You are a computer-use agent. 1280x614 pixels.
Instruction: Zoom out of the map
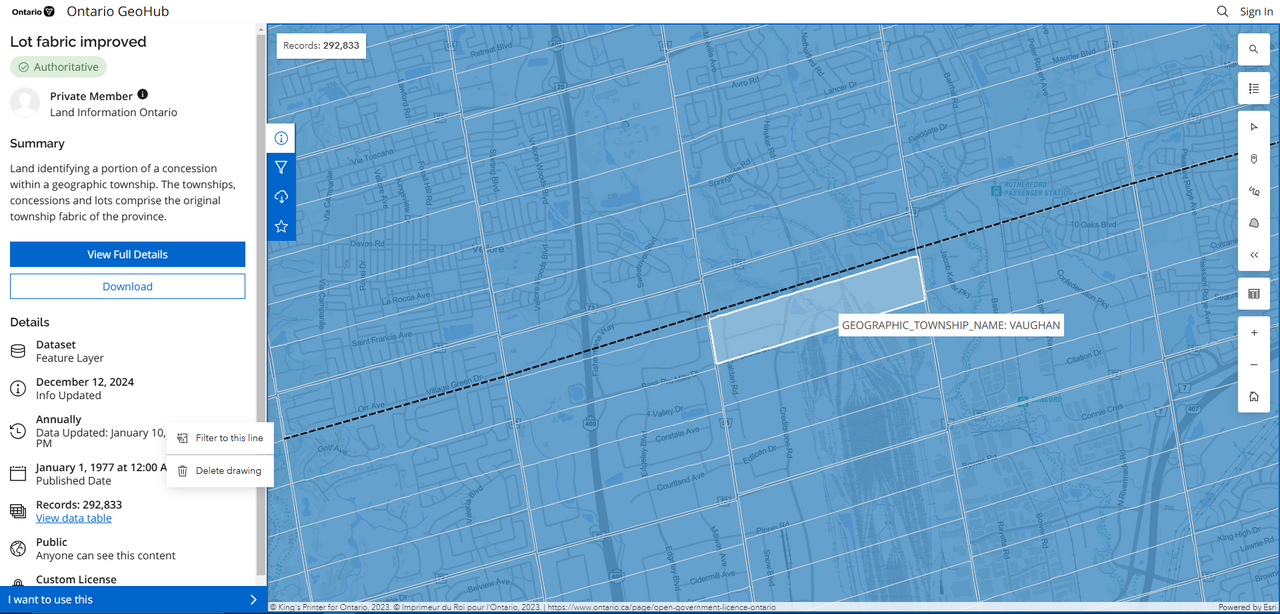(1253, 365)
